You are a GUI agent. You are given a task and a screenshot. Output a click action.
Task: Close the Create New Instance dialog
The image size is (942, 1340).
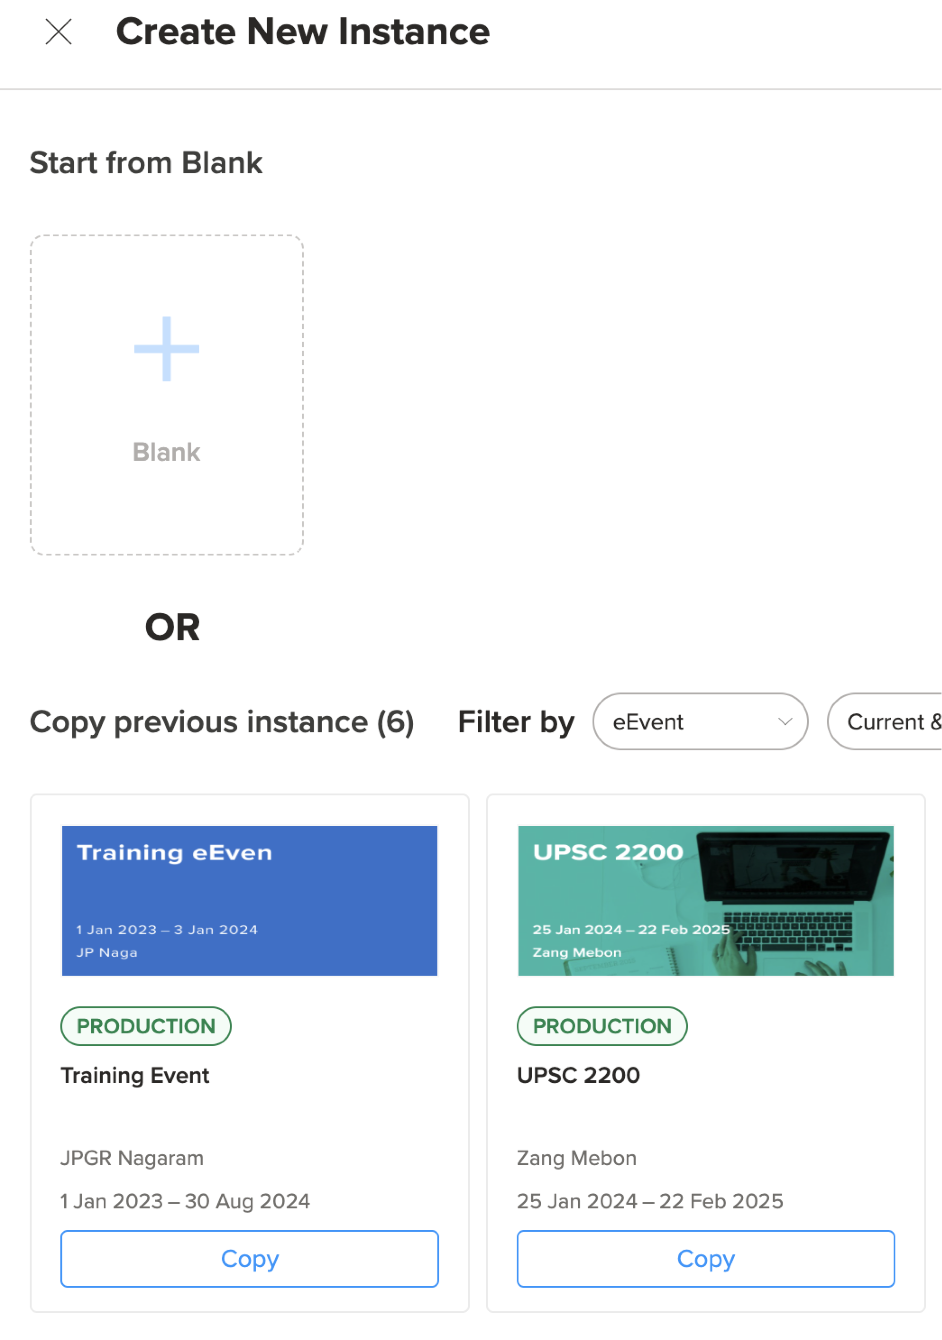tap(58, 32)
